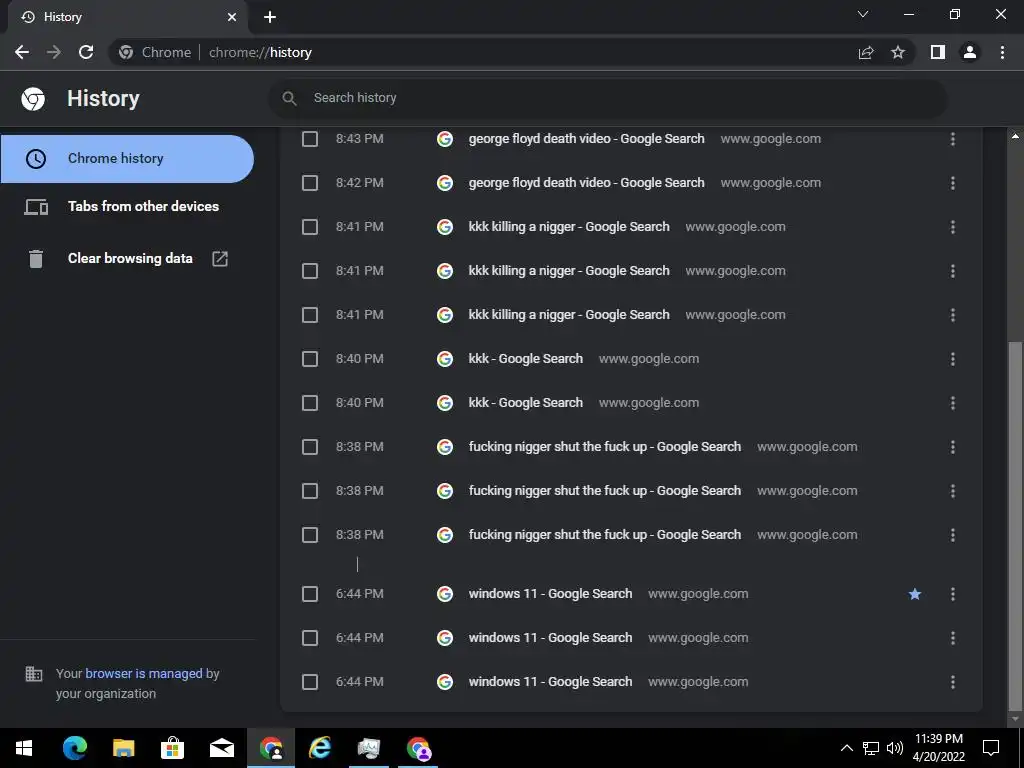Select Chrome history in the sidebar
1024x768 pixels.
127,159
